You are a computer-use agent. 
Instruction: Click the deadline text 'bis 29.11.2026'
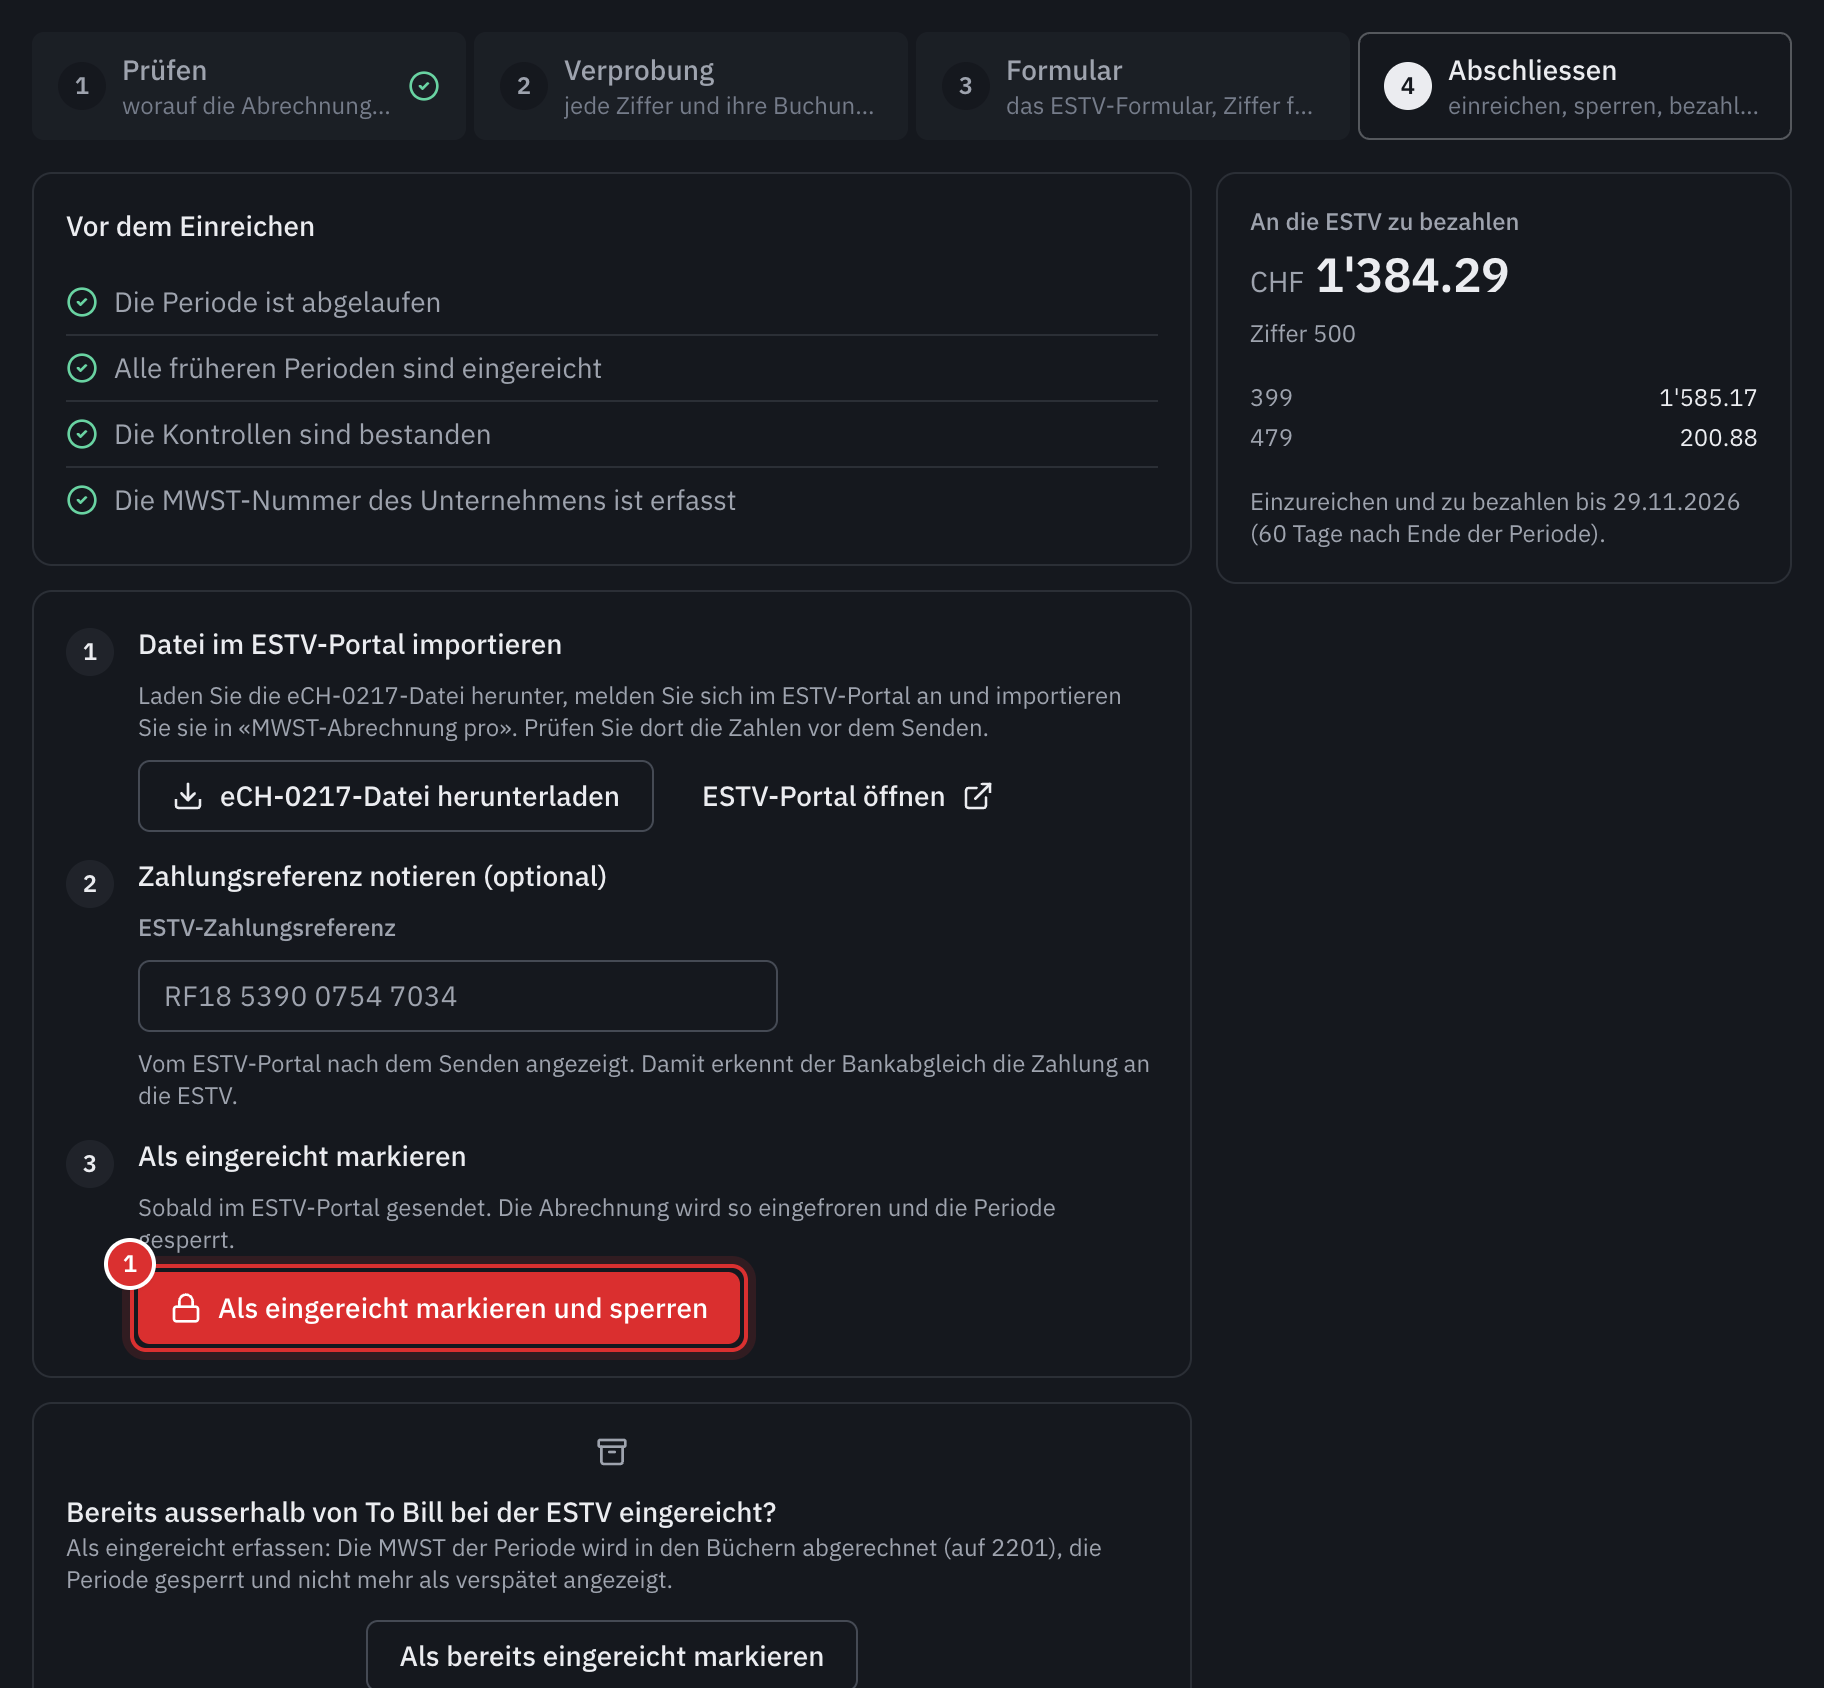(x=1658, y=502)
